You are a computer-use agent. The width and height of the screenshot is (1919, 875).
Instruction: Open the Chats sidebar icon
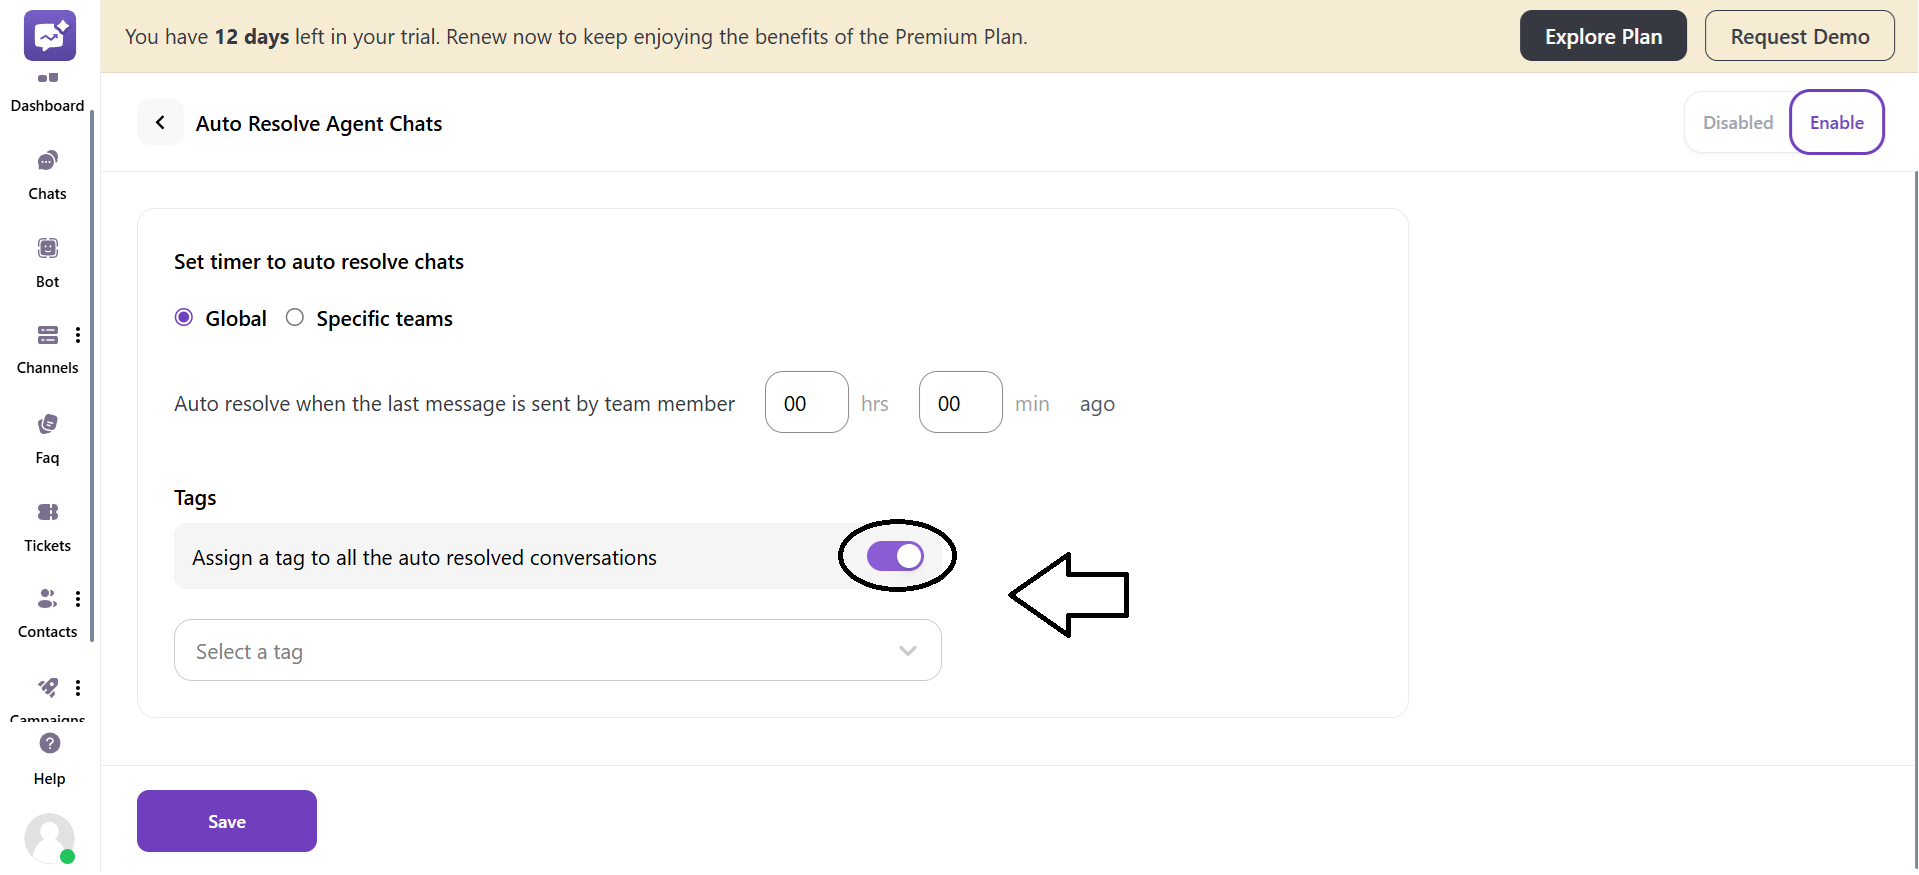[47, 161]
